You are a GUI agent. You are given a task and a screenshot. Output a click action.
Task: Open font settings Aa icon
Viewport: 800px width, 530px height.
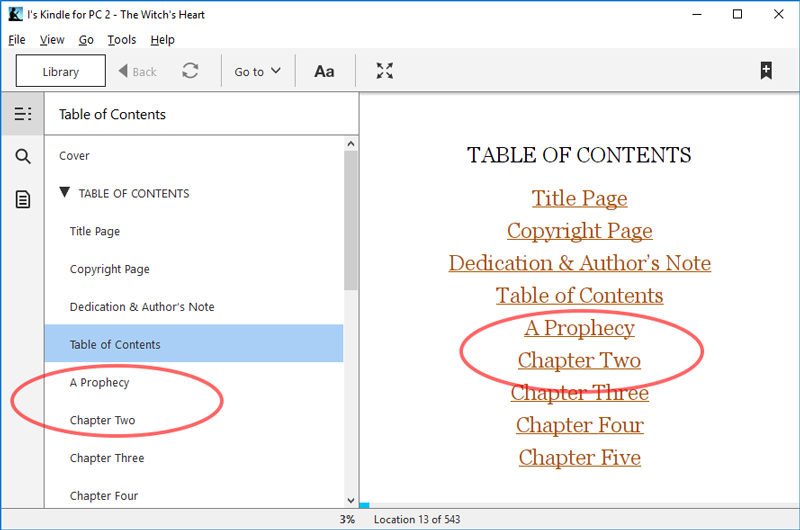(324, 71)
